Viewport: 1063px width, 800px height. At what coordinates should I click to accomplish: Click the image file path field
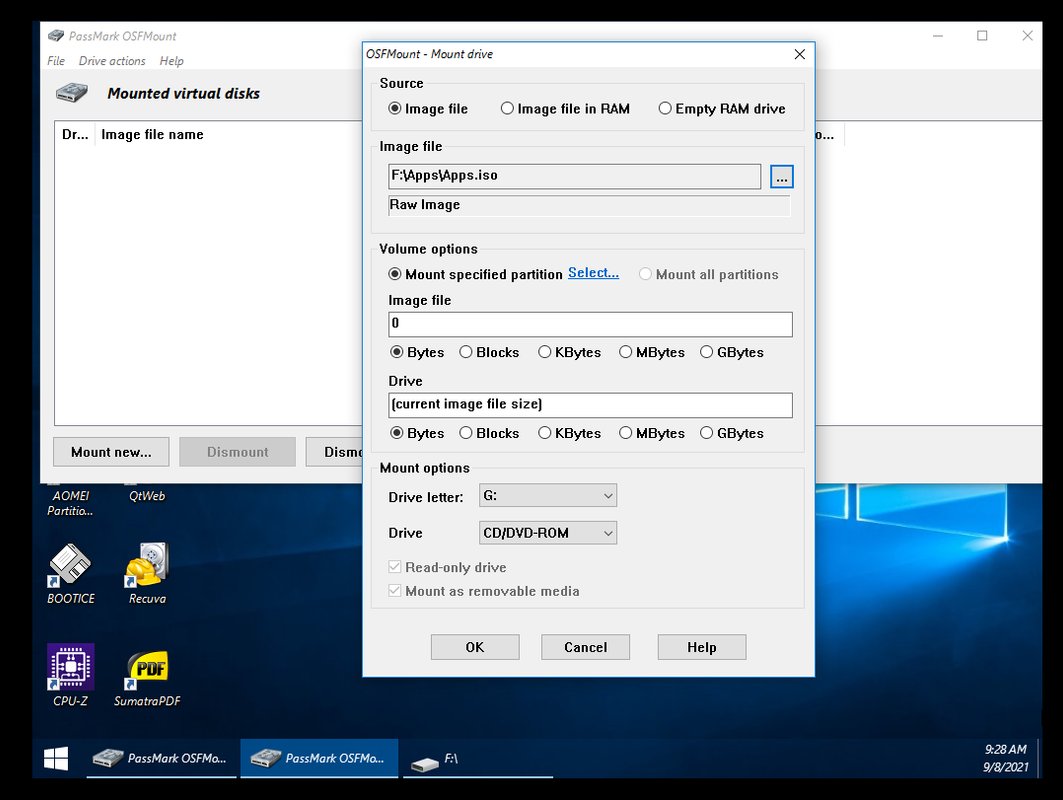(x=575, y=176)
